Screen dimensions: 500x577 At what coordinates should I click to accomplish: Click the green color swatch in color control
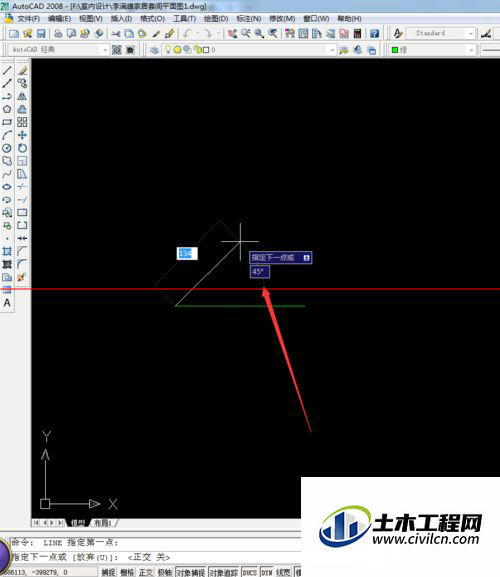[x=395, y=50]
